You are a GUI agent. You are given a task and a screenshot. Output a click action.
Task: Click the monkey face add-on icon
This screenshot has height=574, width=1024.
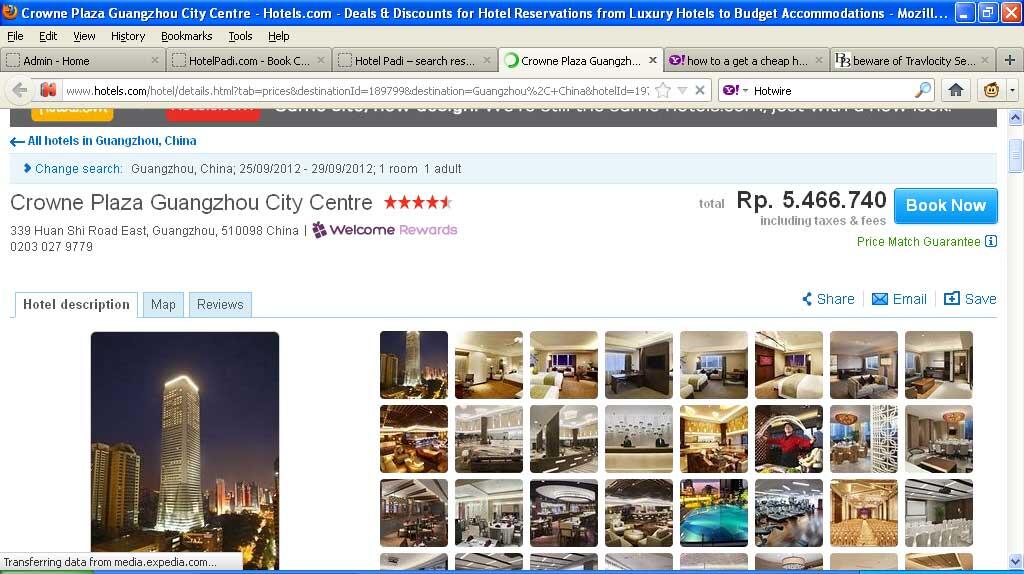pyautogui.click(x=991, y=90)
